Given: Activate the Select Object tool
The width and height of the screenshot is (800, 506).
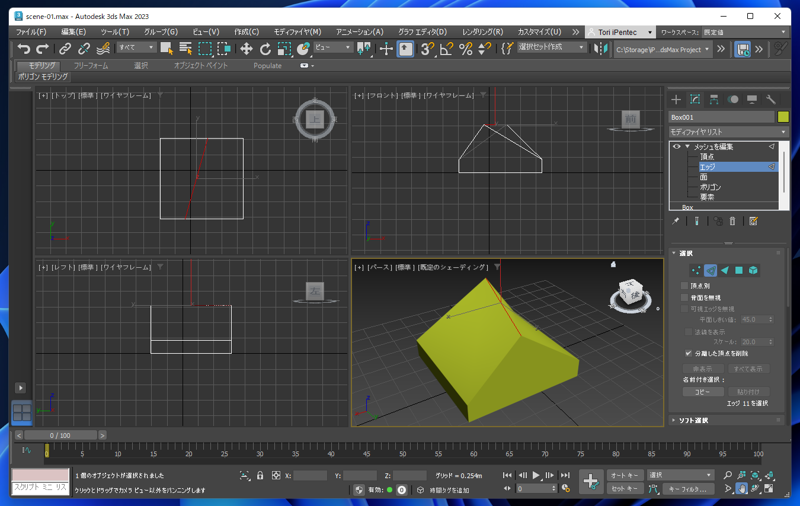Looking at the screenshot, I should (166, 48).
